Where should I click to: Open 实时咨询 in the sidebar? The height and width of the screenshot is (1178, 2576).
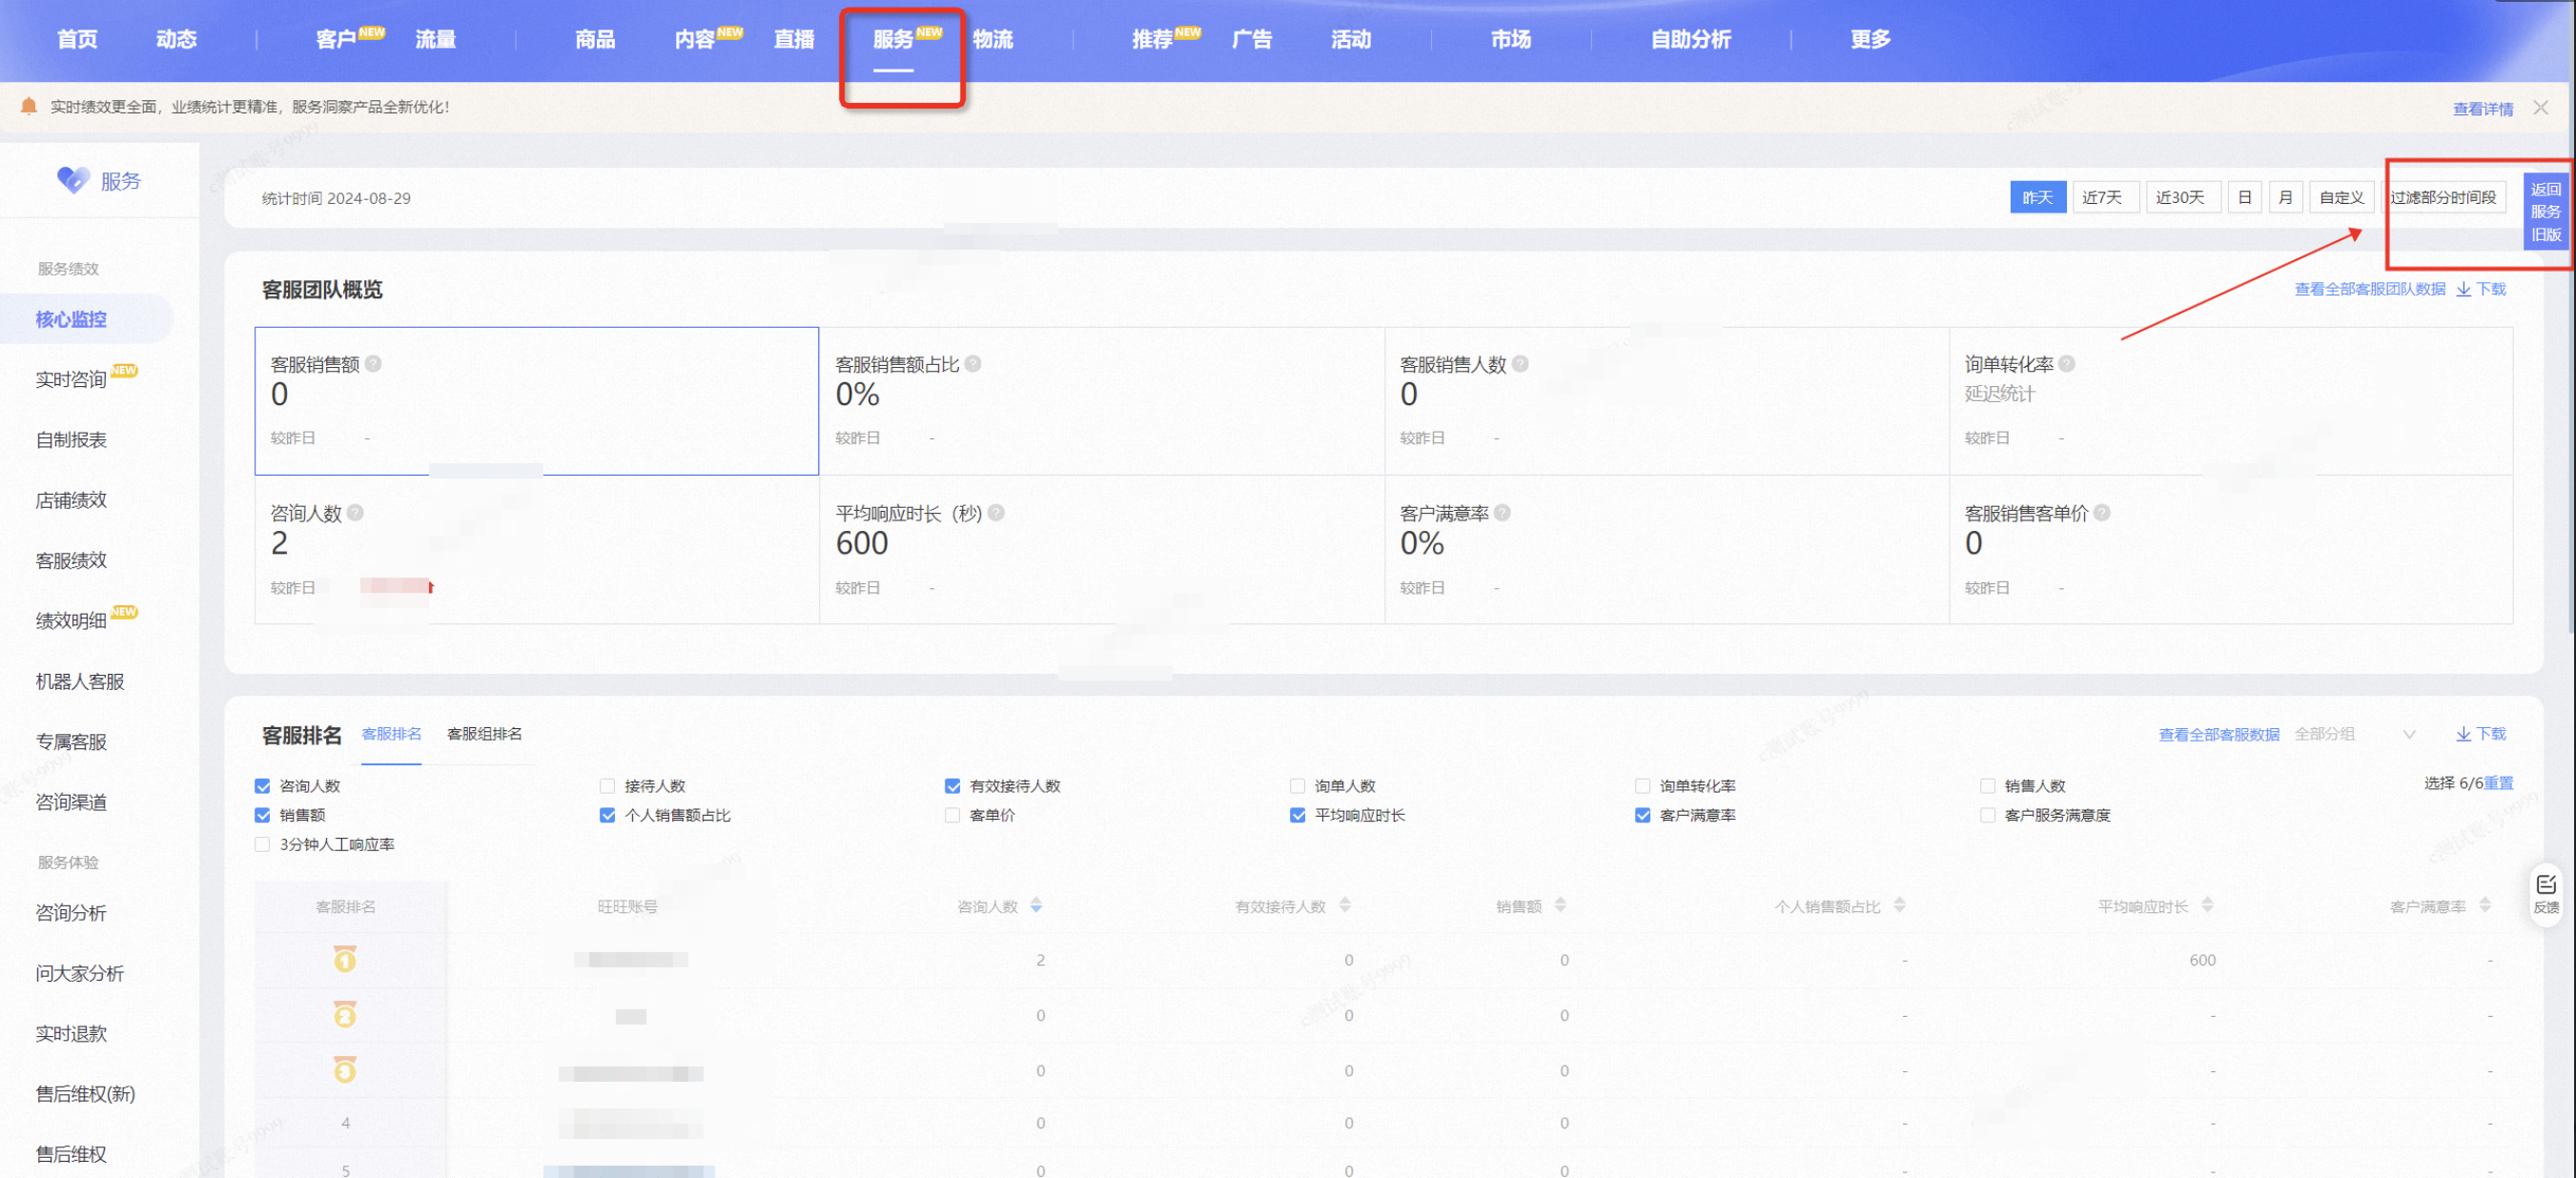71,379
